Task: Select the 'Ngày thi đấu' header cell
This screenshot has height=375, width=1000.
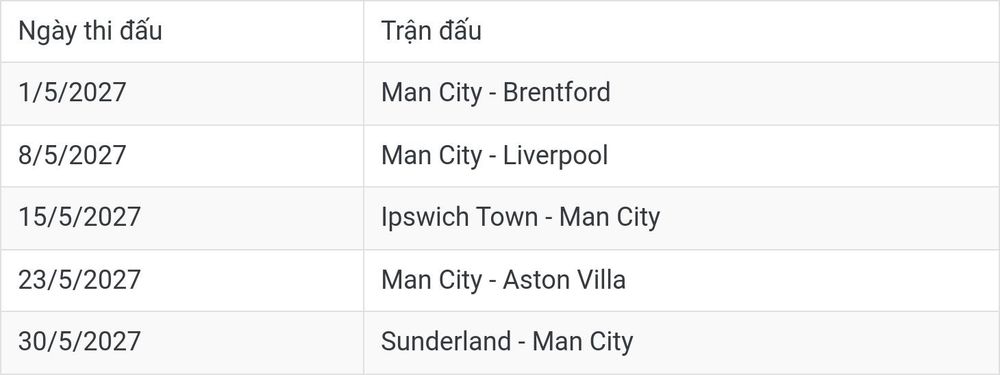Action: point(182,31)
